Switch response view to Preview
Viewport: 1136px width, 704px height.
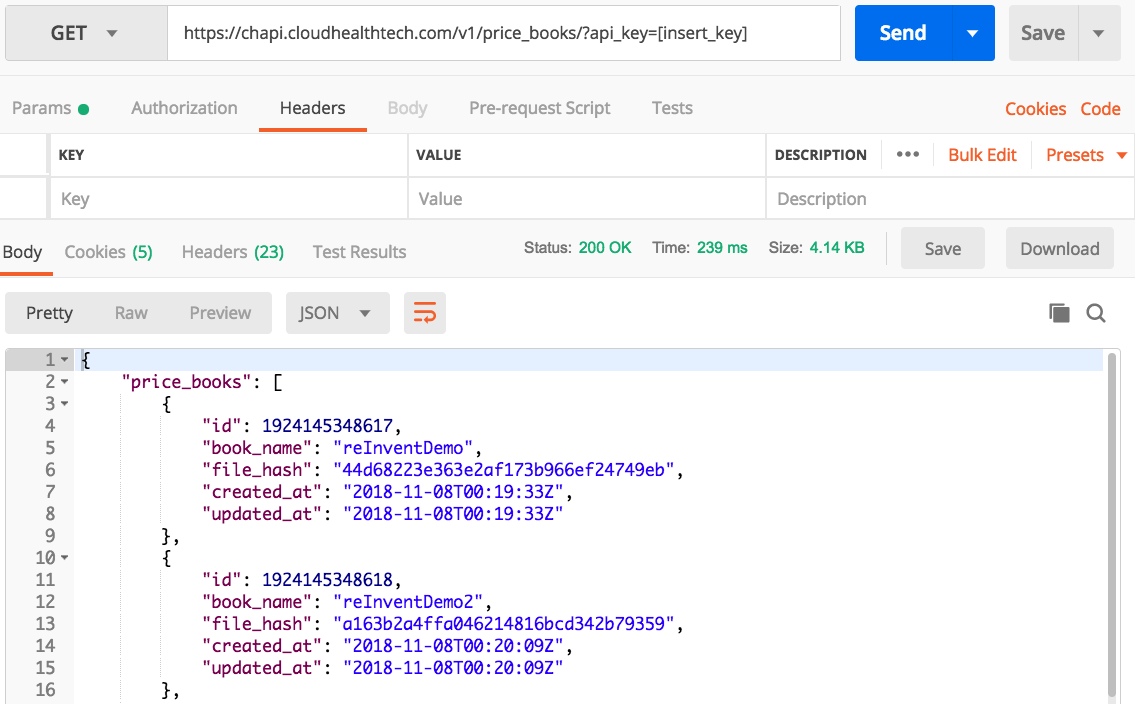[x=219, y=312]
